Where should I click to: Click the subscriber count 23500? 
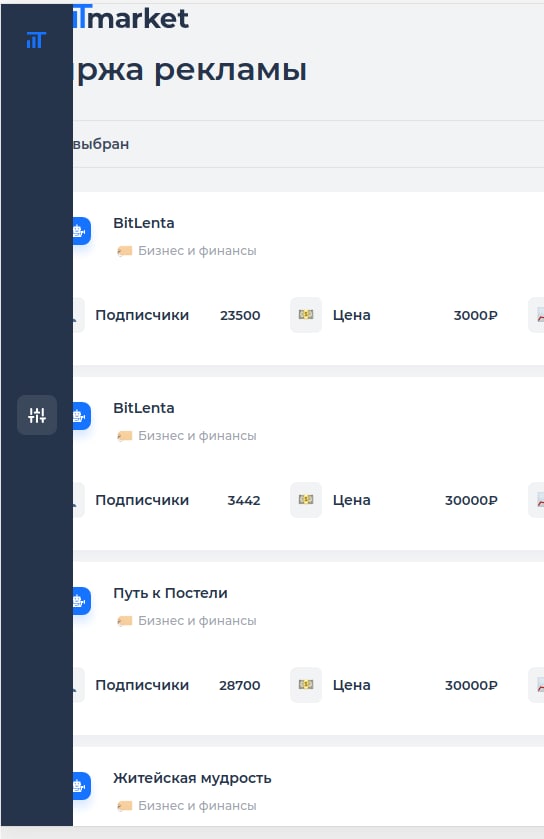point(240,315)
